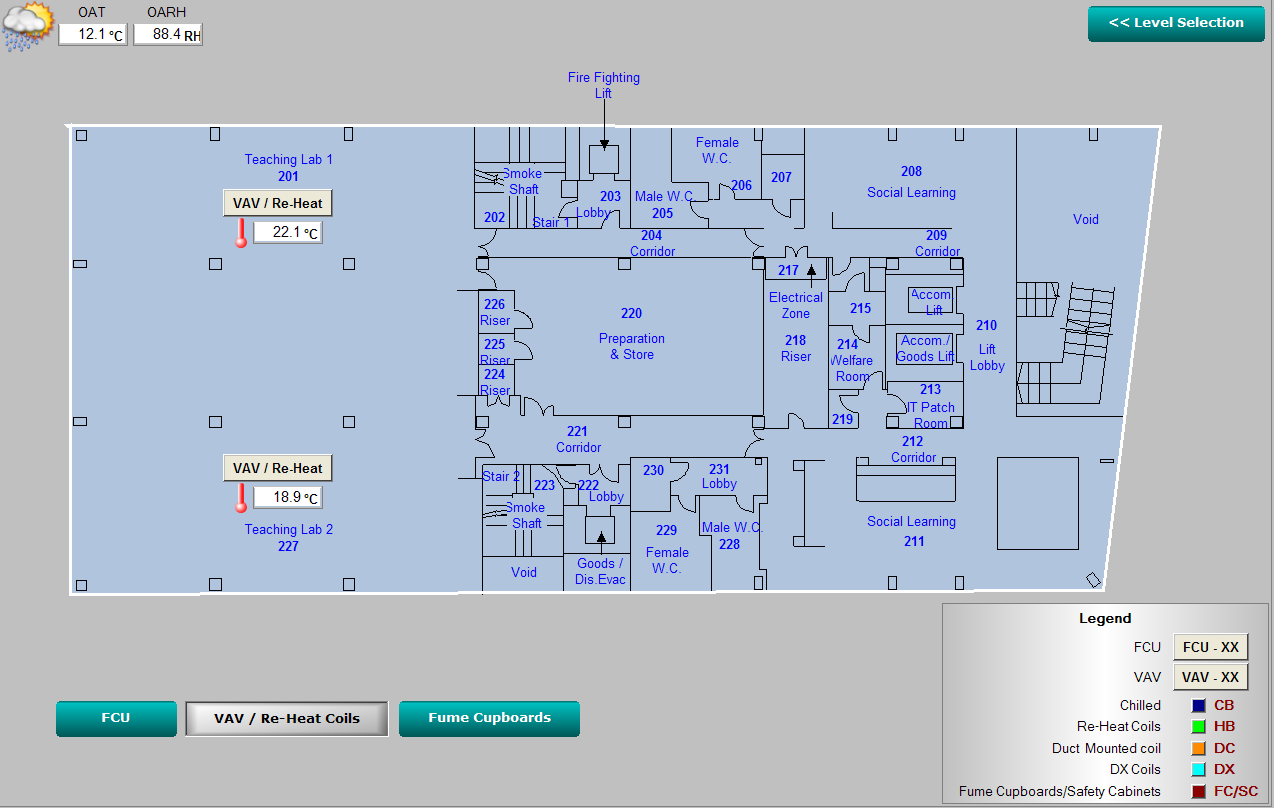Switch to Fume Cupboards view
Image resolution: width=1274 pixels, height=808 pixels.
pos(489,718)
